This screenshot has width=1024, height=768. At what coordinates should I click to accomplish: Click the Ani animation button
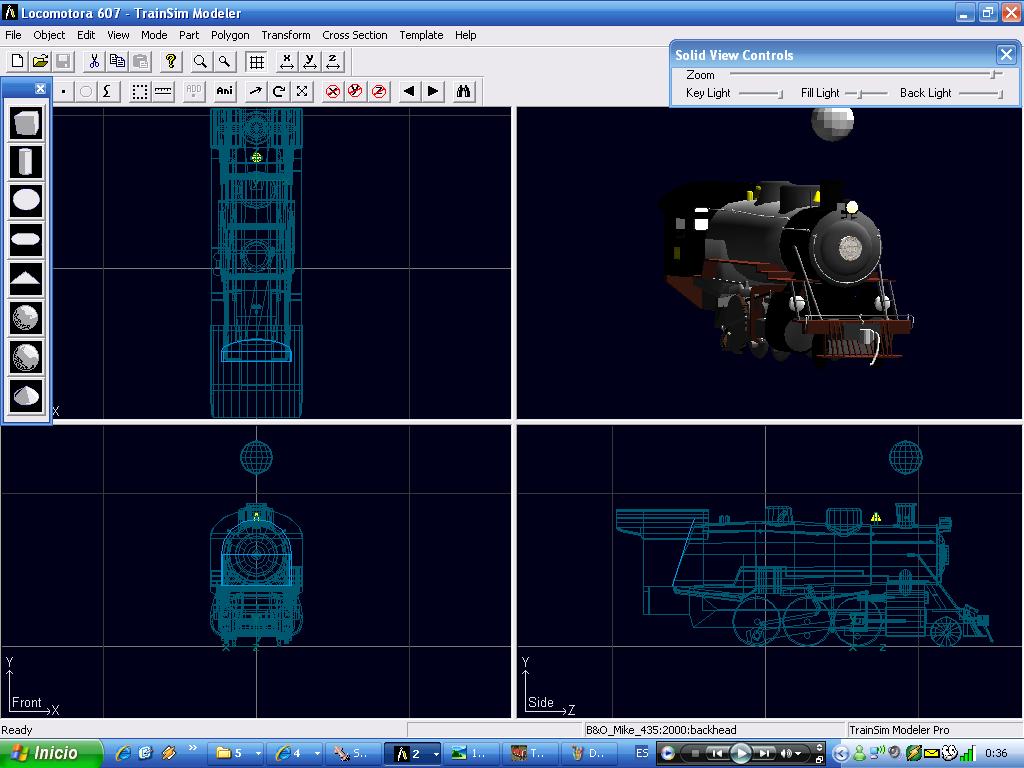tap(225, 91)
